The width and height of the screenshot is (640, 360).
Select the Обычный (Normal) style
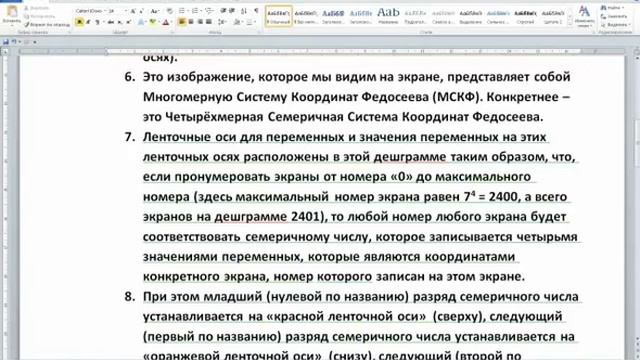tap(278, 16)
